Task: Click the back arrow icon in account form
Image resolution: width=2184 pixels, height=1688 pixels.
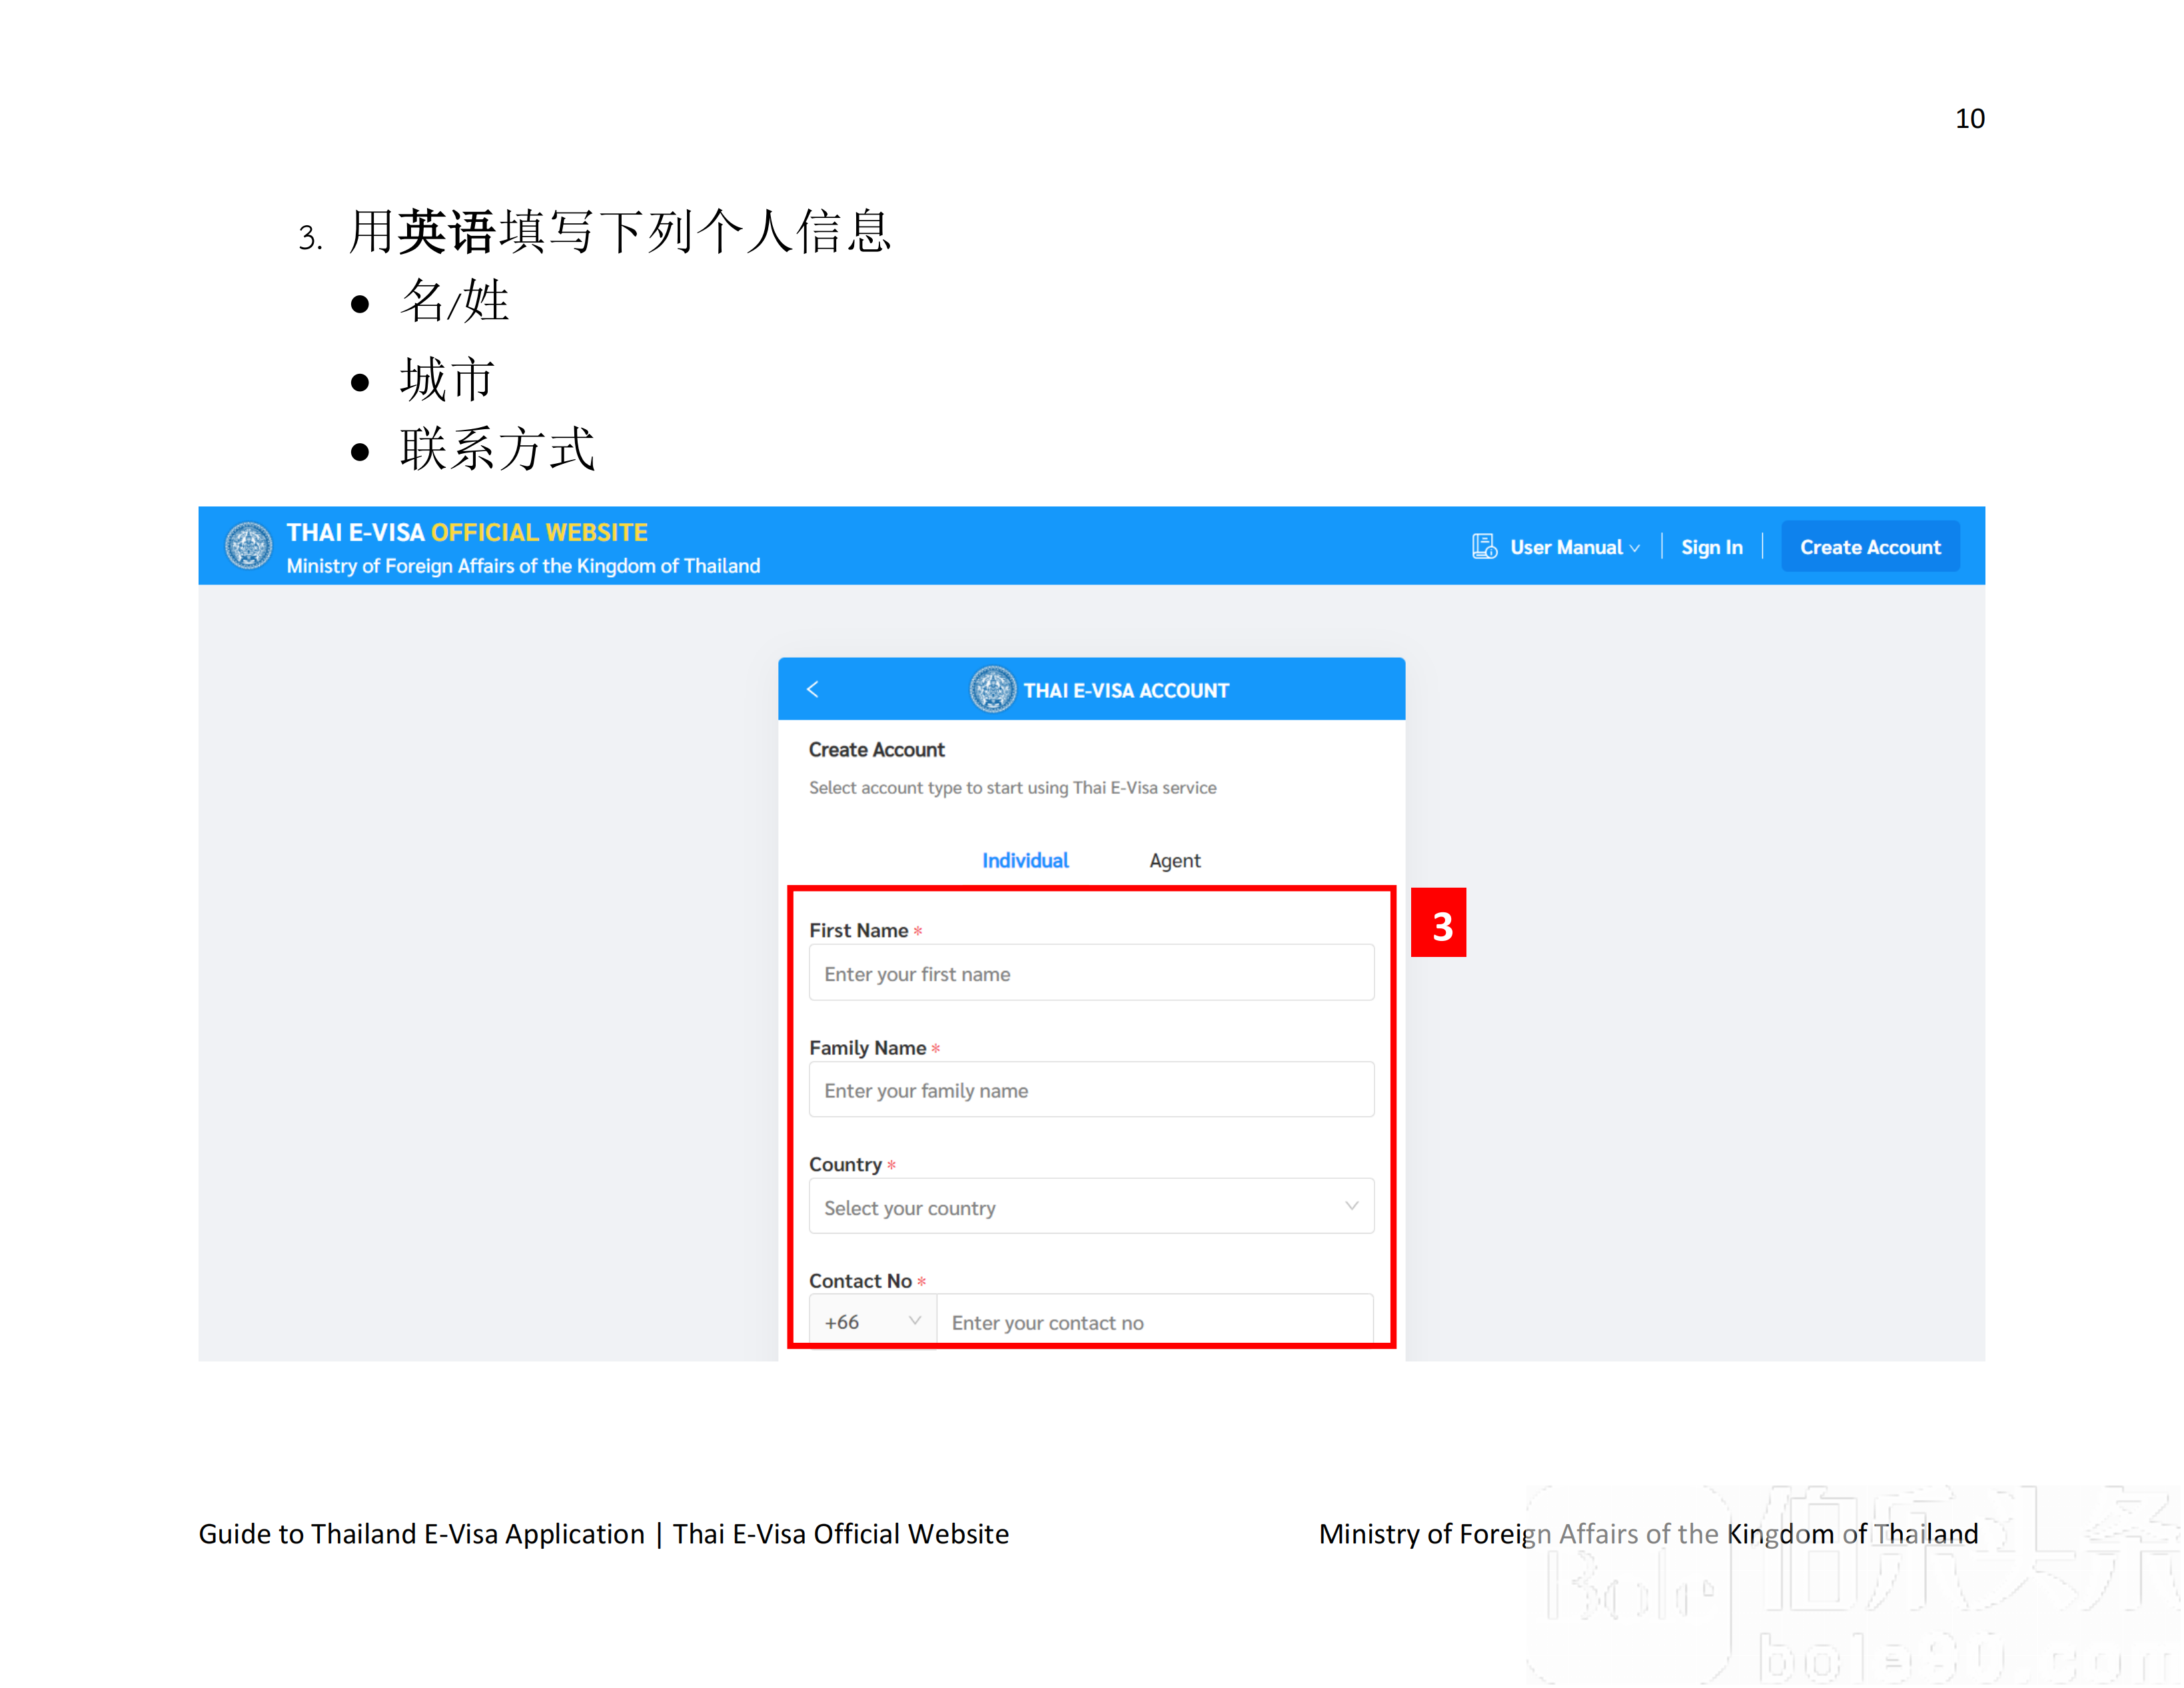Action: [814, 690]
